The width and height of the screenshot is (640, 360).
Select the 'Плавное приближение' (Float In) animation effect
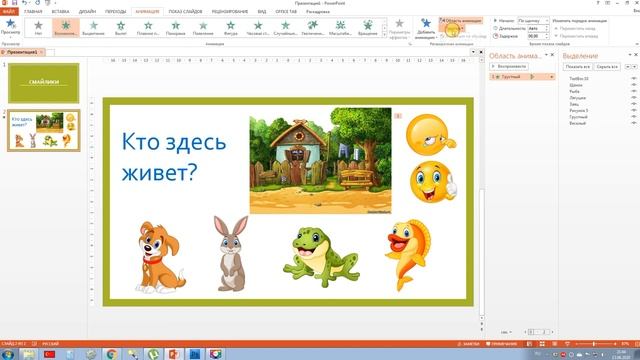pyautogui.click(x=148, y=28)
